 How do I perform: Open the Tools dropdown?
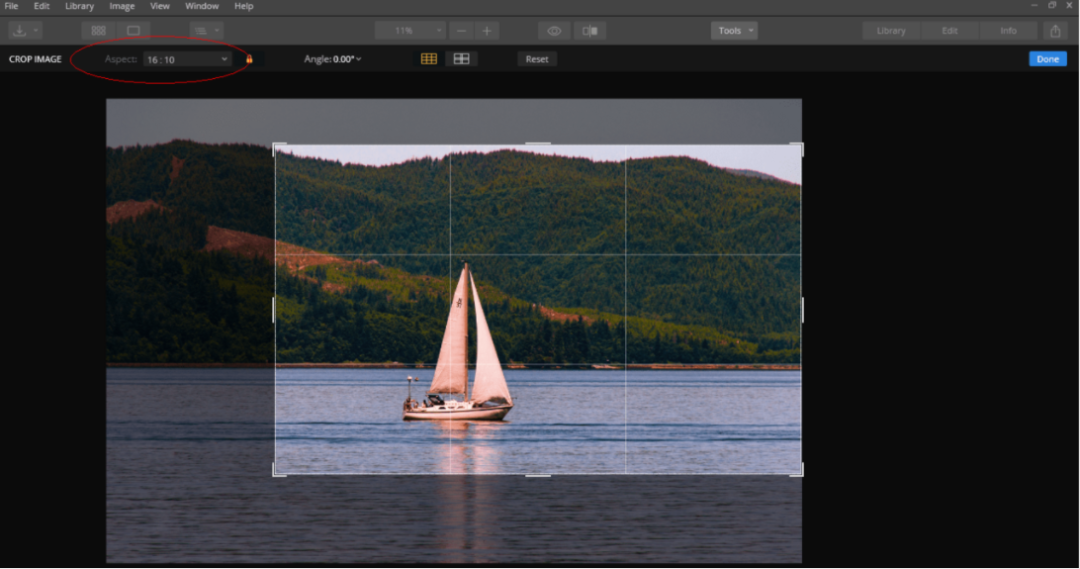pyautogui.click(x=734, y=31)
